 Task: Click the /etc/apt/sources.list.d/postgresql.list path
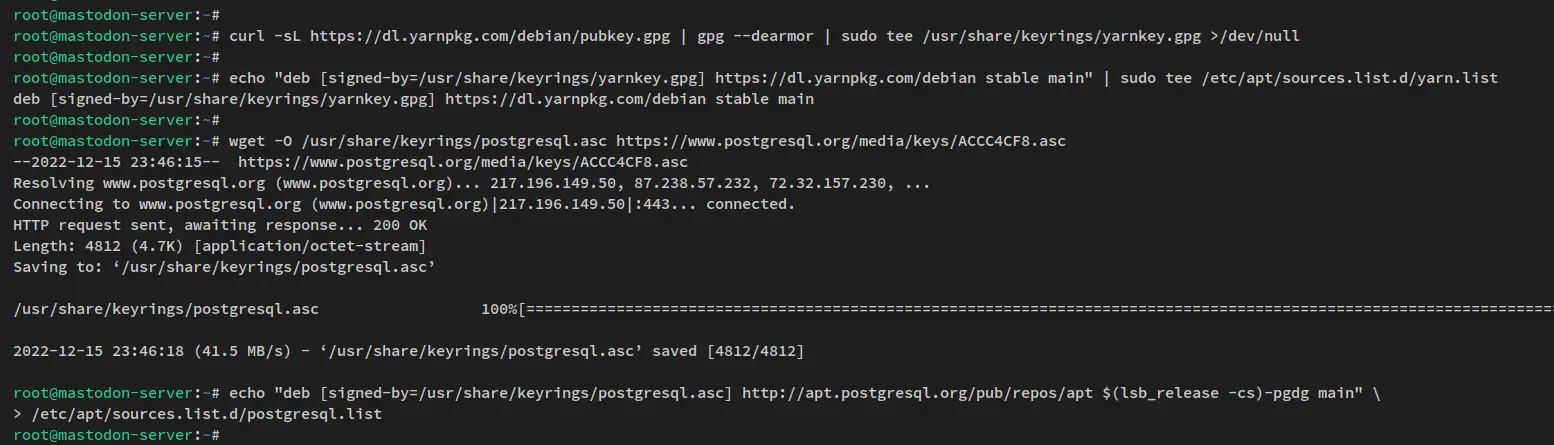point(206,414)
